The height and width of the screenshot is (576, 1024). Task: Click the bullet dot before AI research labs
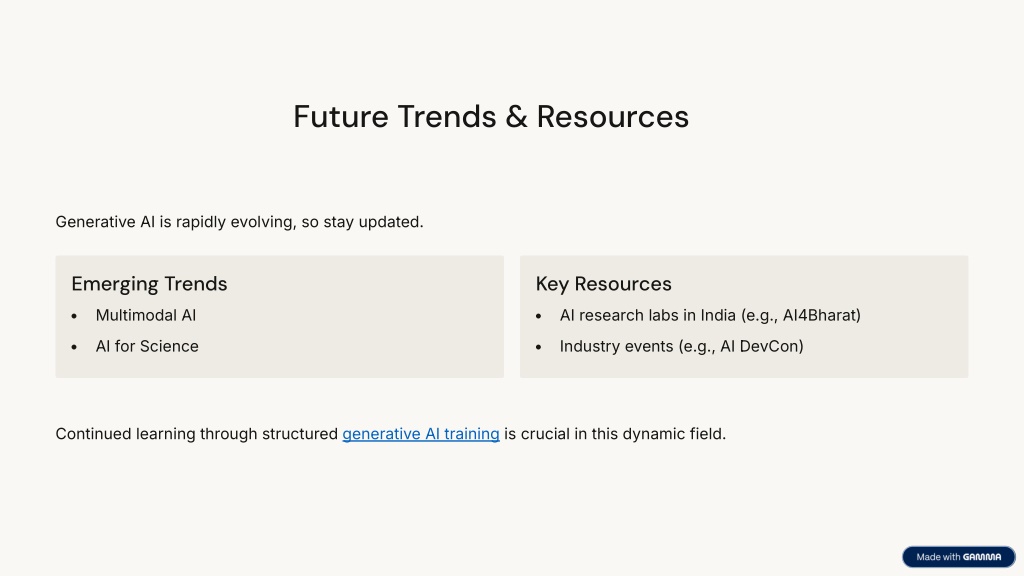click(539, 316)
